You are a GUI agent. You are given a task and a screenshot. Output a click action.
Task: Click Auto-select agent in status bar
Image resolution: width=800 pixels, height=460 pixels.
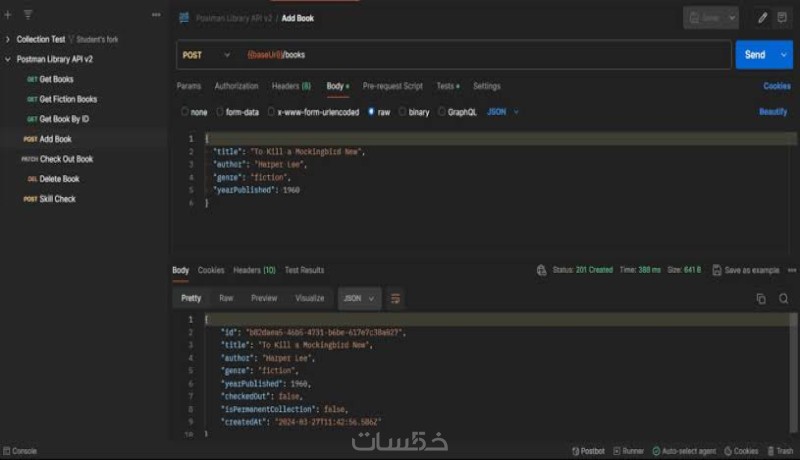pyautogui.click(x=684, y=451)
